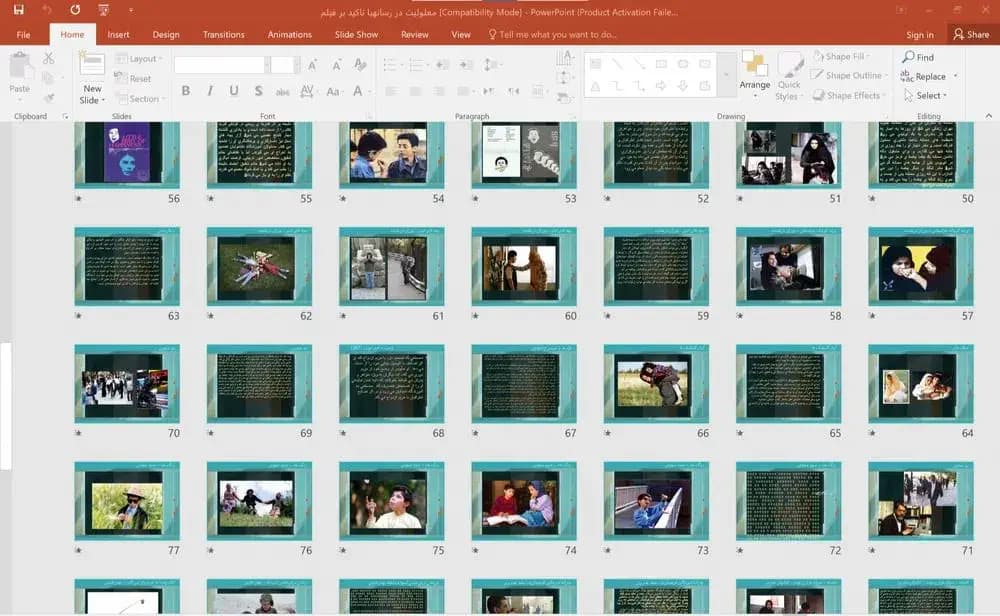The image size is (1000, 616).
Task: Switch to the Transitions tab
Action: coord(223,34)
